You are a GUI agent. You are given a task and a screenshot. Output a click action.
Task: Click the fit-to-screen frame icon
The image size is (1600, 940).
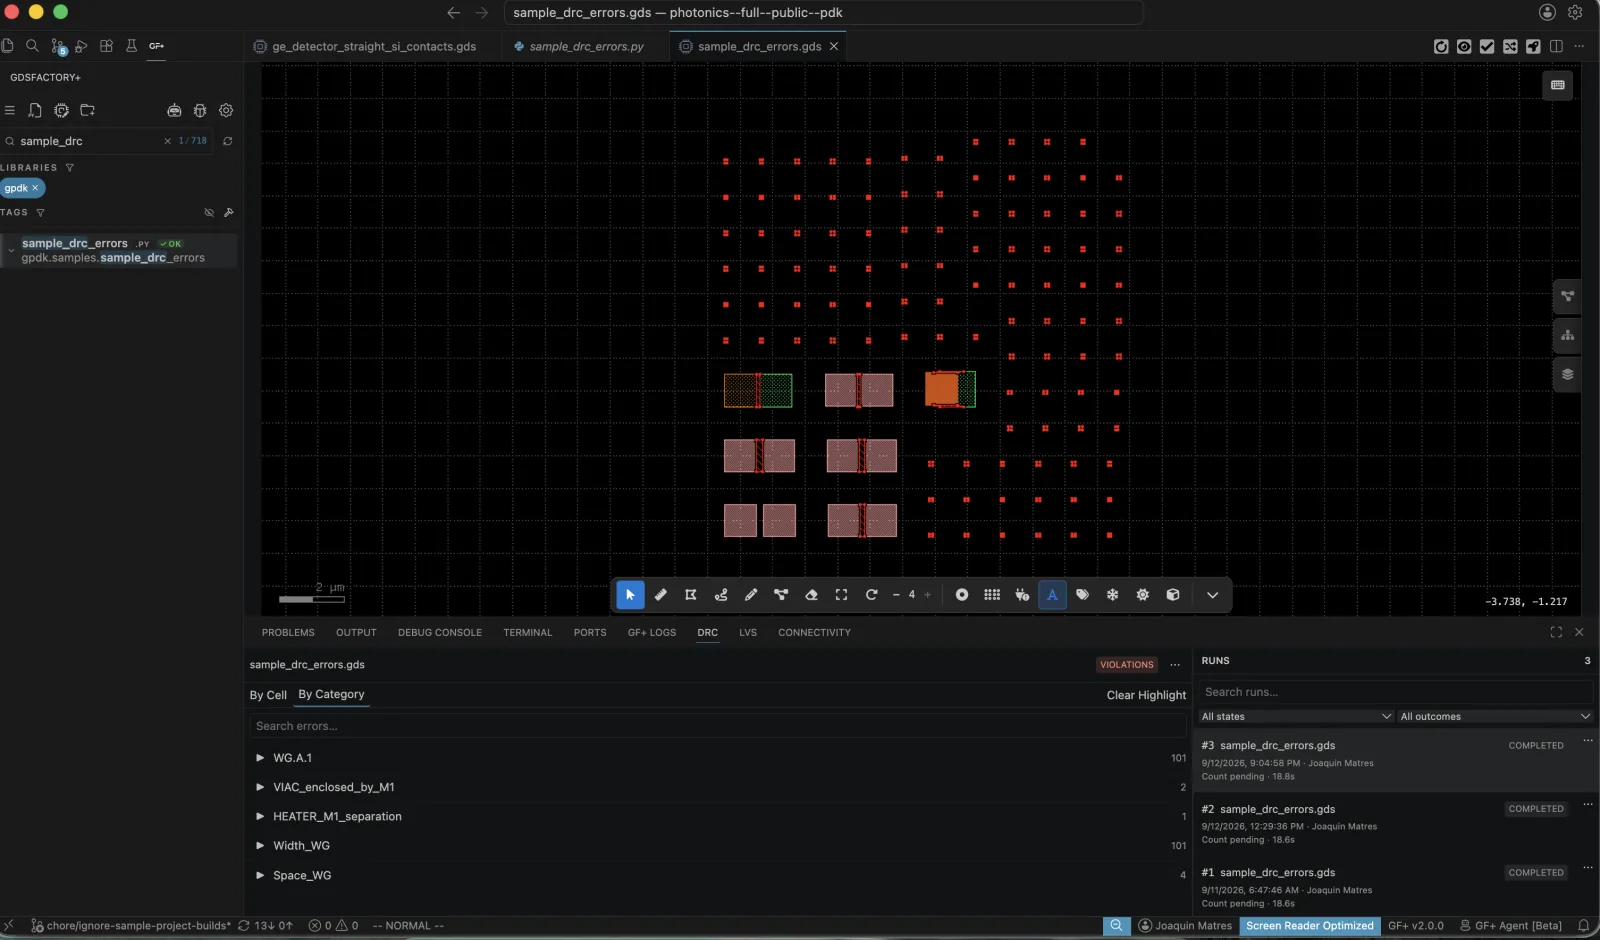point(841,595)
